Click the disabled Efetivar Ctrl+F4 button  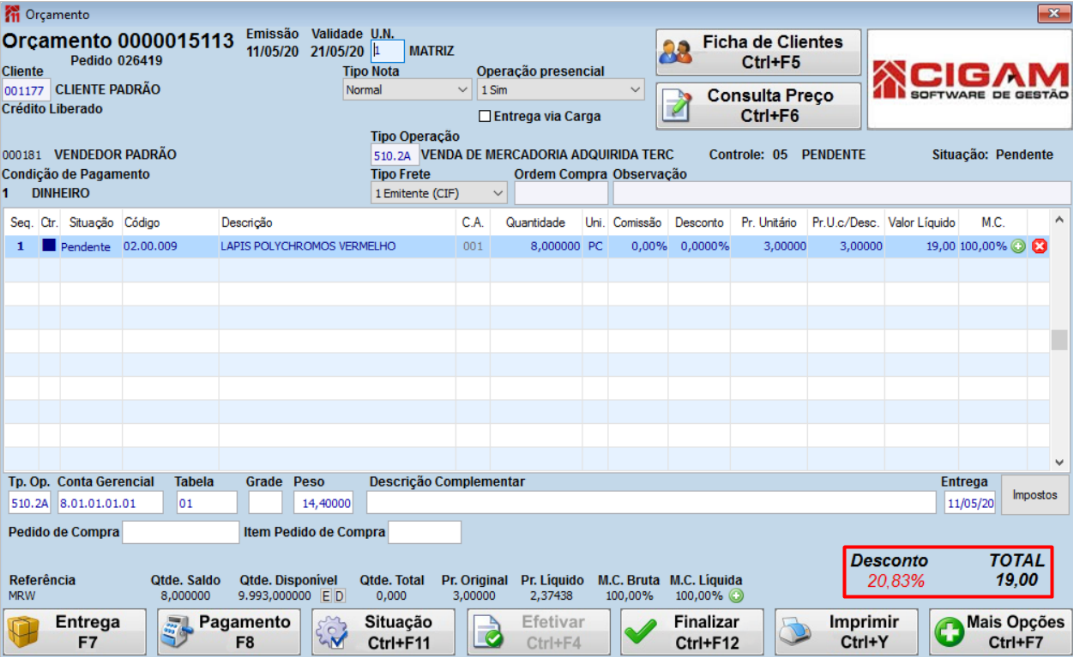[538, 632]
